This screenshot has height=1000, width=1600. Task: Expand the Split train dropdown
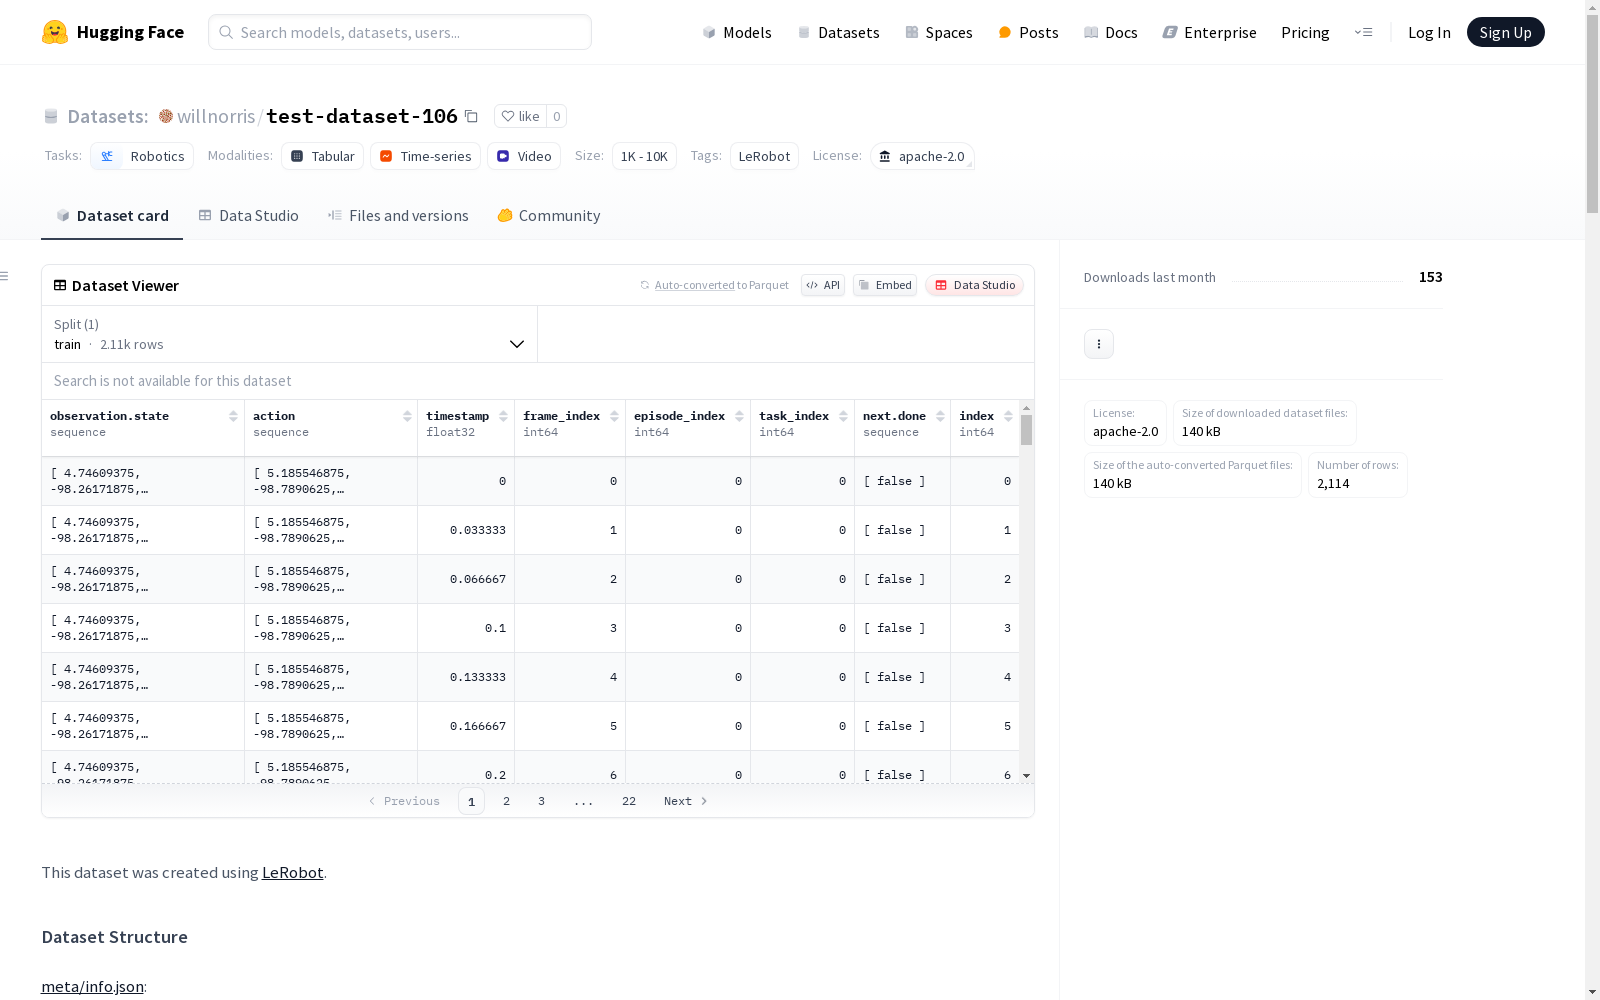click(290, 334)
